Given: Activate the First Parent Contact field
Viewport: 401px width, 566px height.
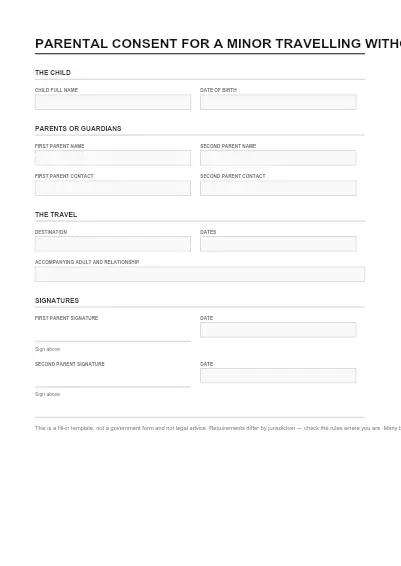Looking at the screenshot, I should point(113,188).
